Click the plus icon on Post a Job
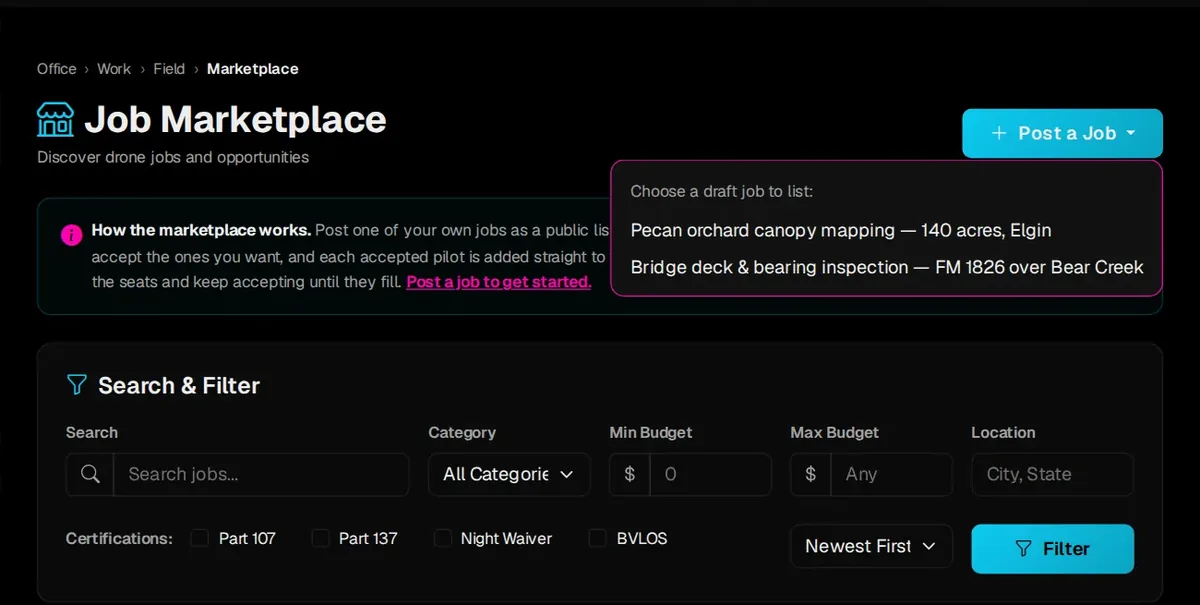 coord(998,133)
